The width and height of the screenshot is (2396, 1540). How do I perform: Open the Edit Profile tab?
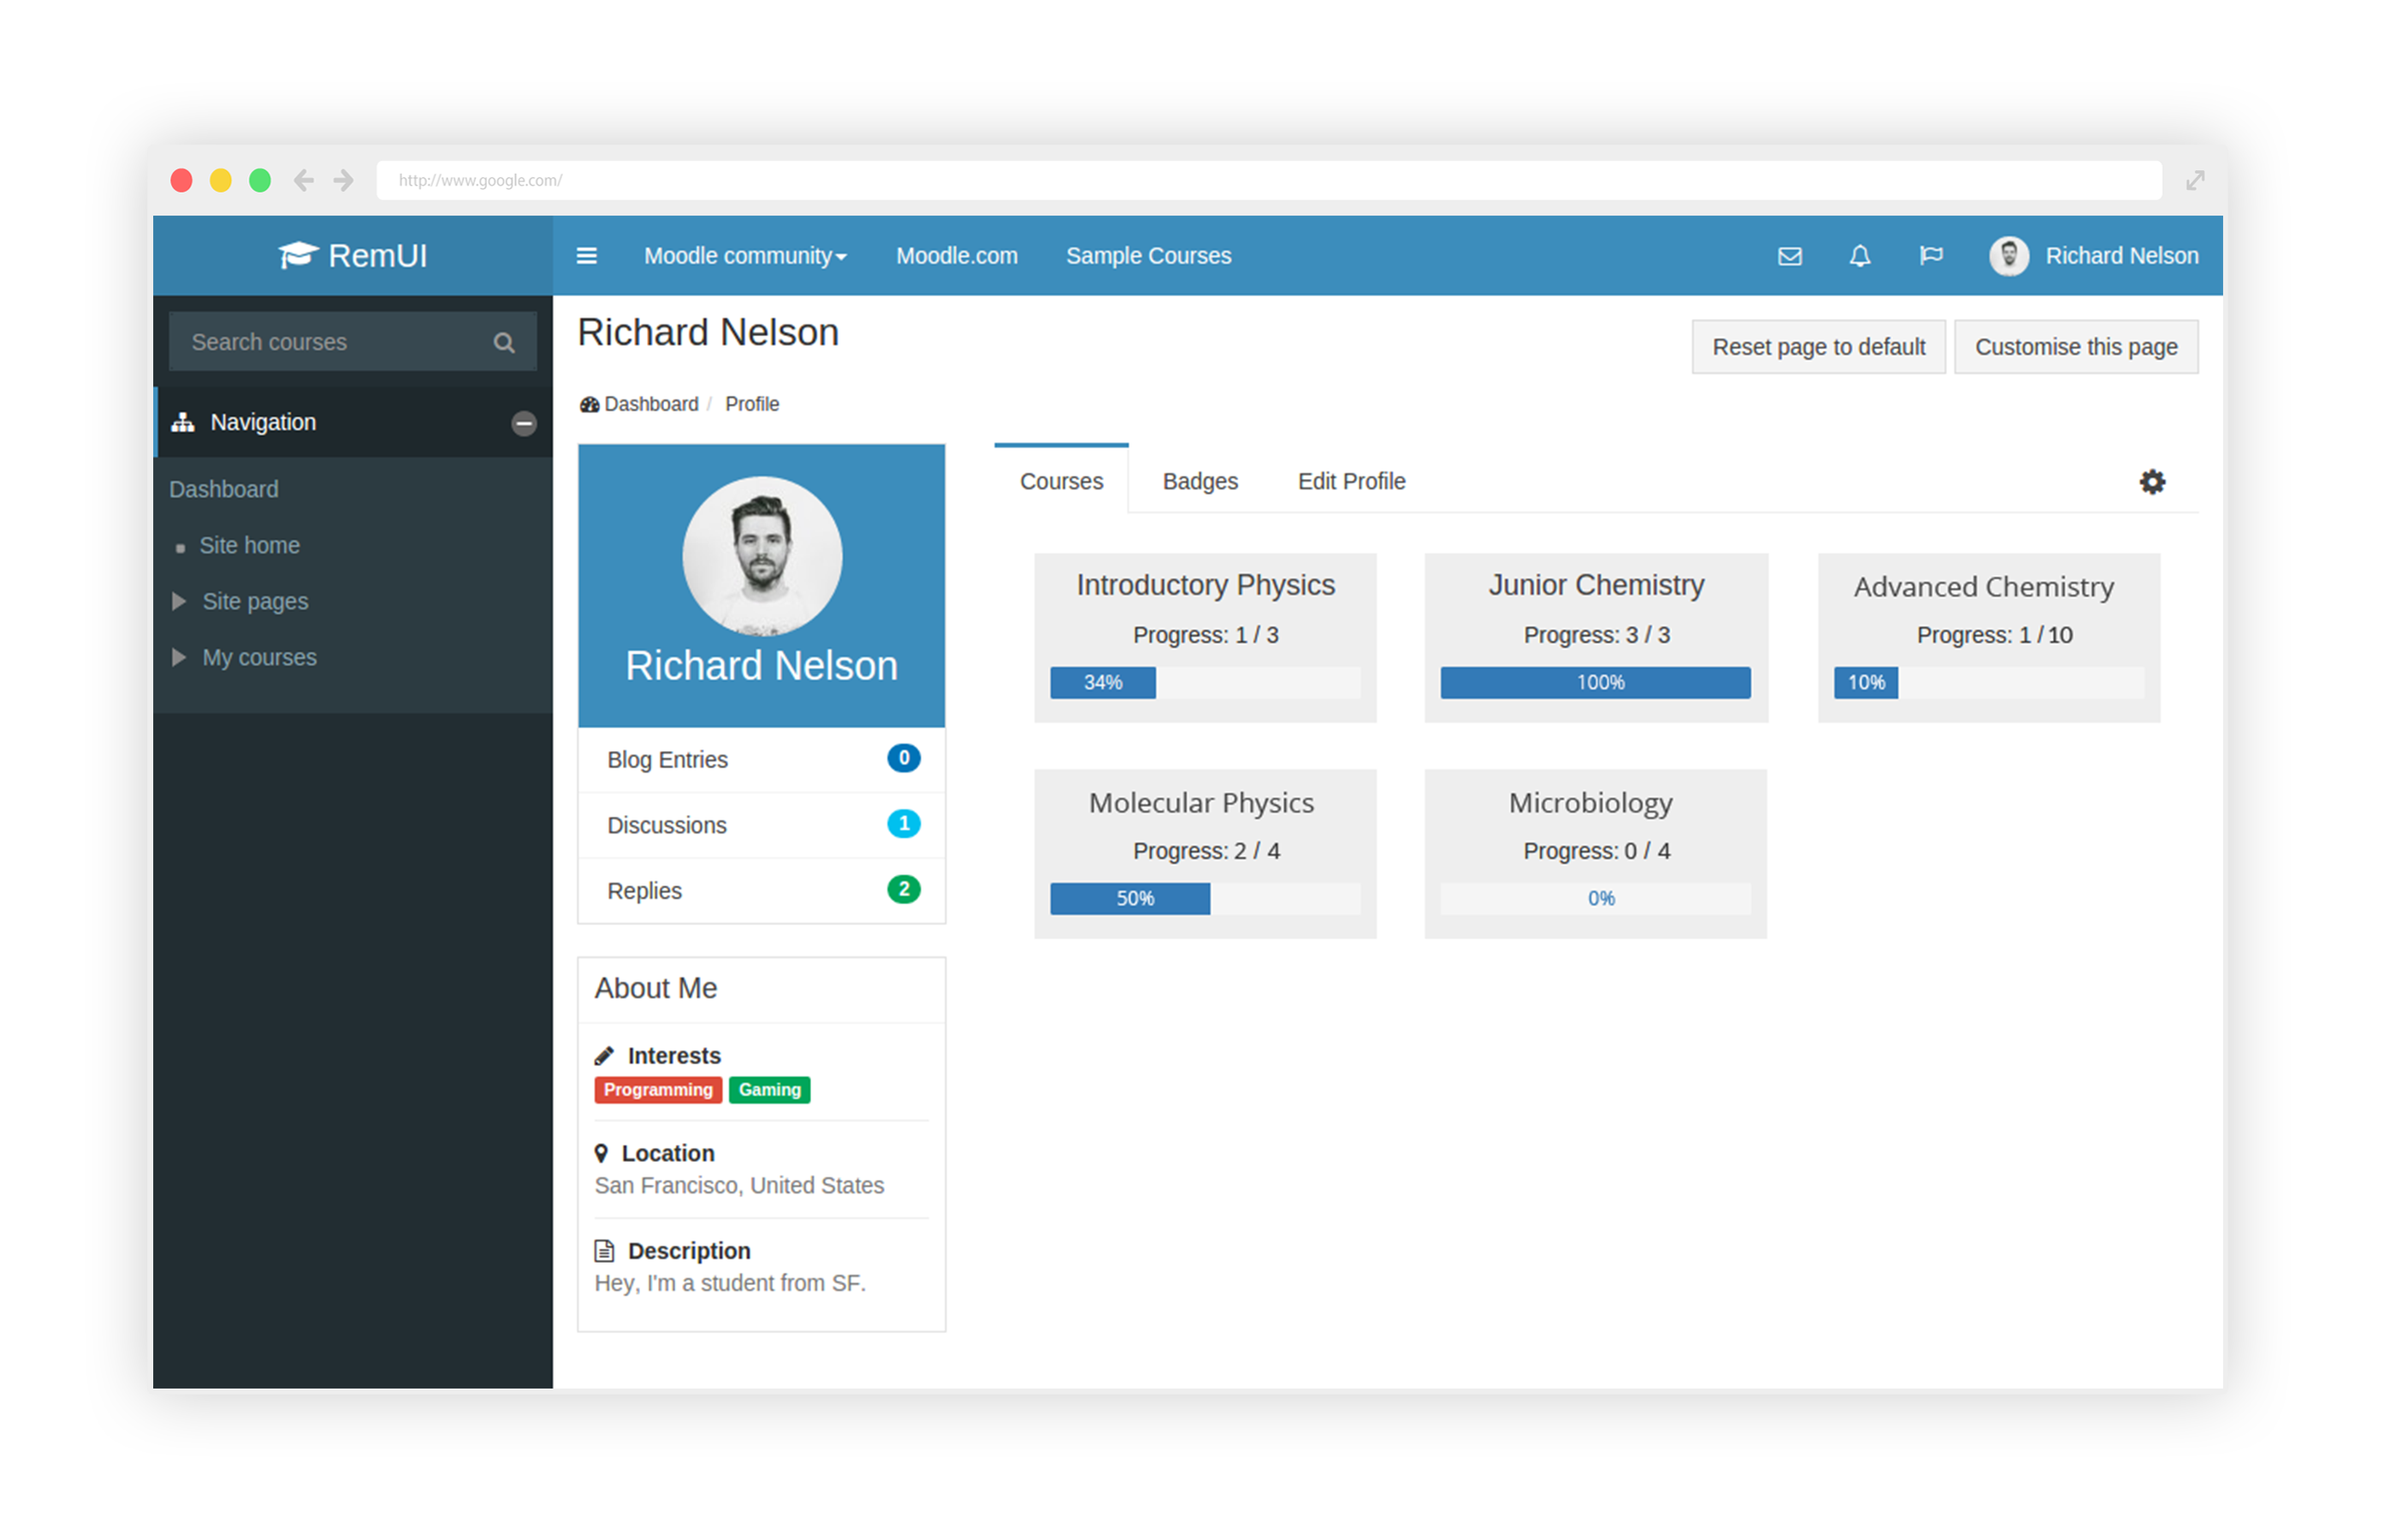pyautogui.click(x=1351, y=481)
